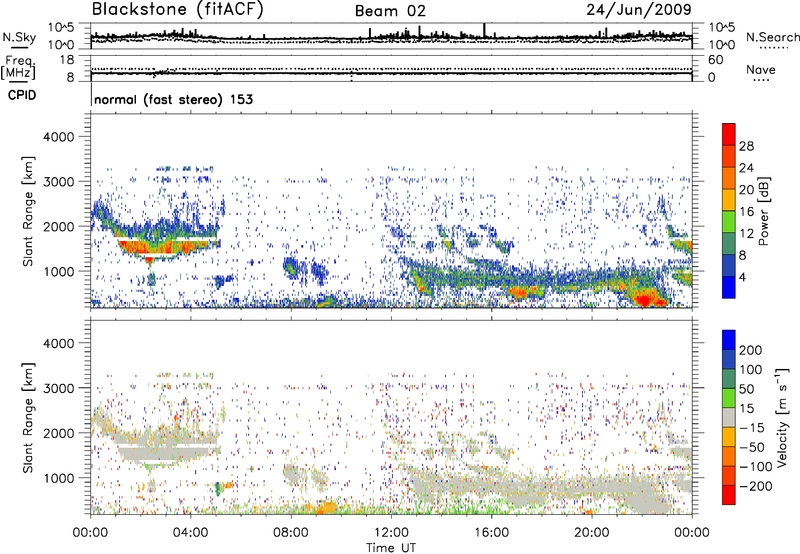Click the 50 label on the Velocity scale
Viewport: 800px width, 554px height.
pyautogui.click(x=746, y=389)
